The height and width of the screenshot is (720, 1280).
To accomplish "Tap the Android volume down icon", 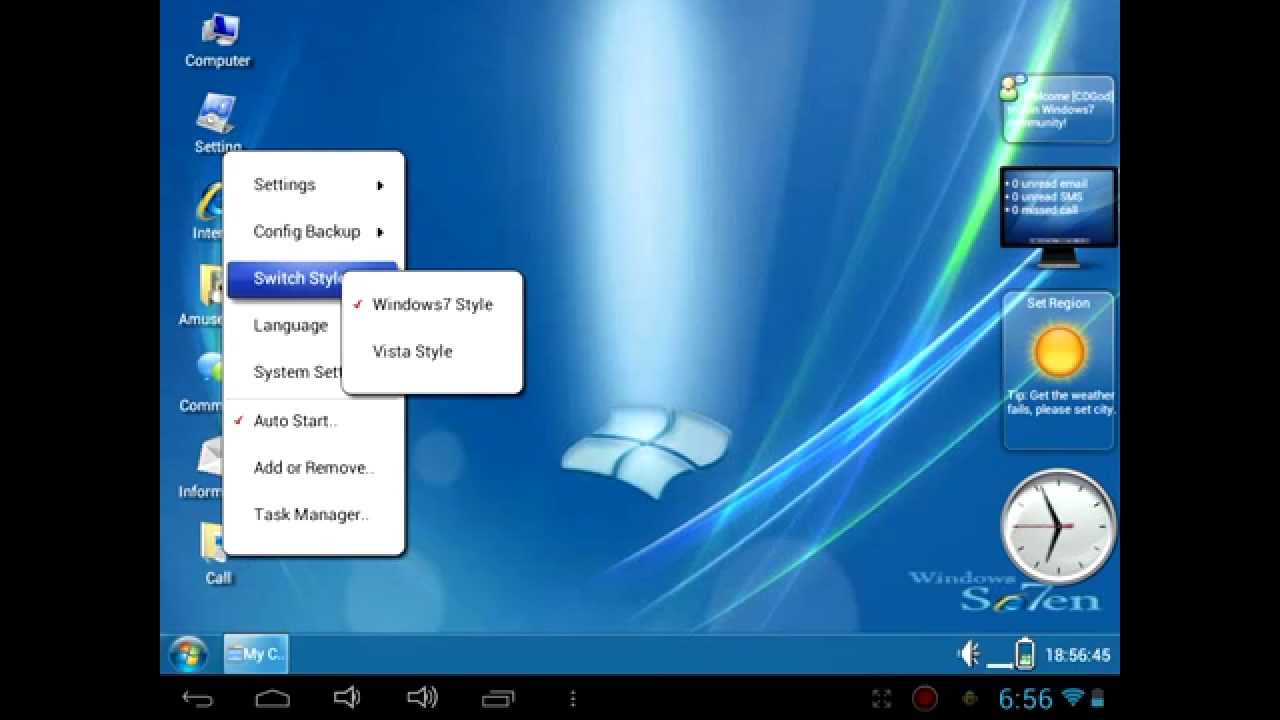I will tap(347, 697).
